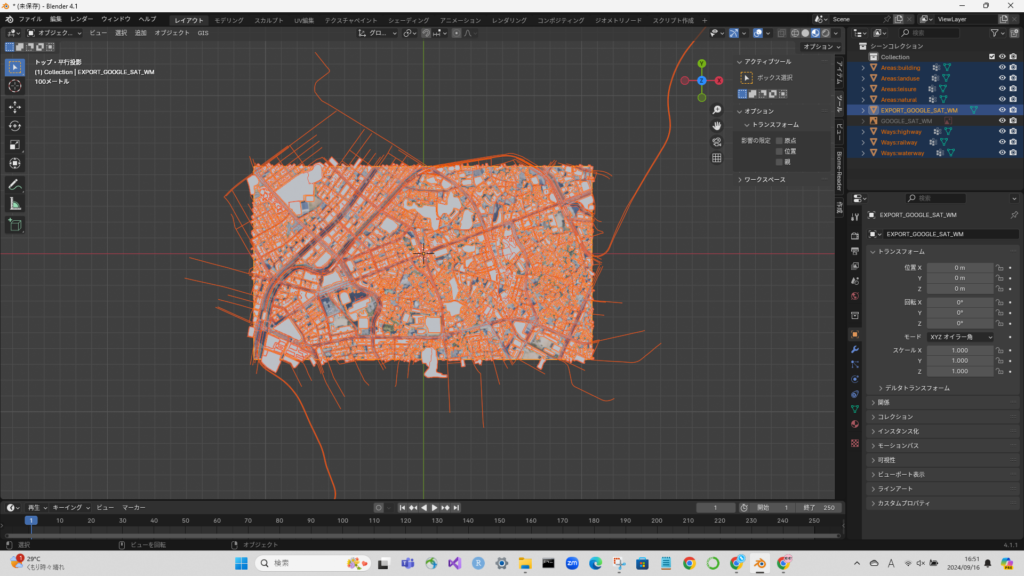Enable the 原点 checkbox under 影響の限定
Viewport: 1024px width, 576px height.
tap(779, 141)
